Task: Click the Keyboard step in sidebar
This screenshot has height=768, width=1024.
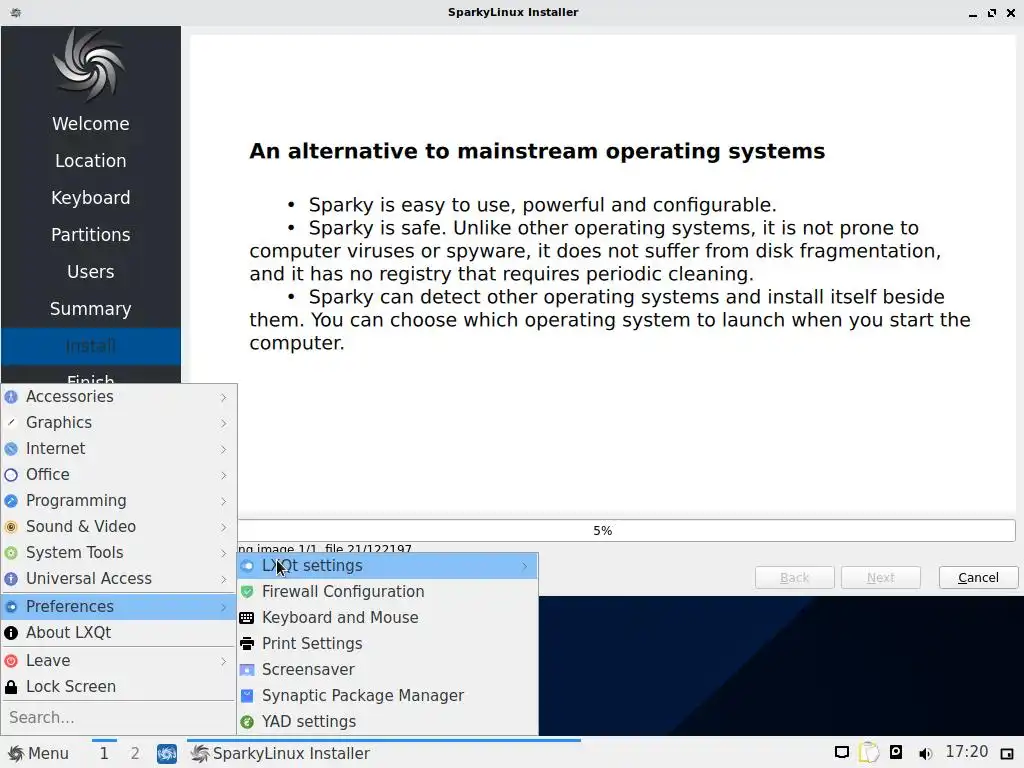Action: pyautogui.click(x=91, y=198)
